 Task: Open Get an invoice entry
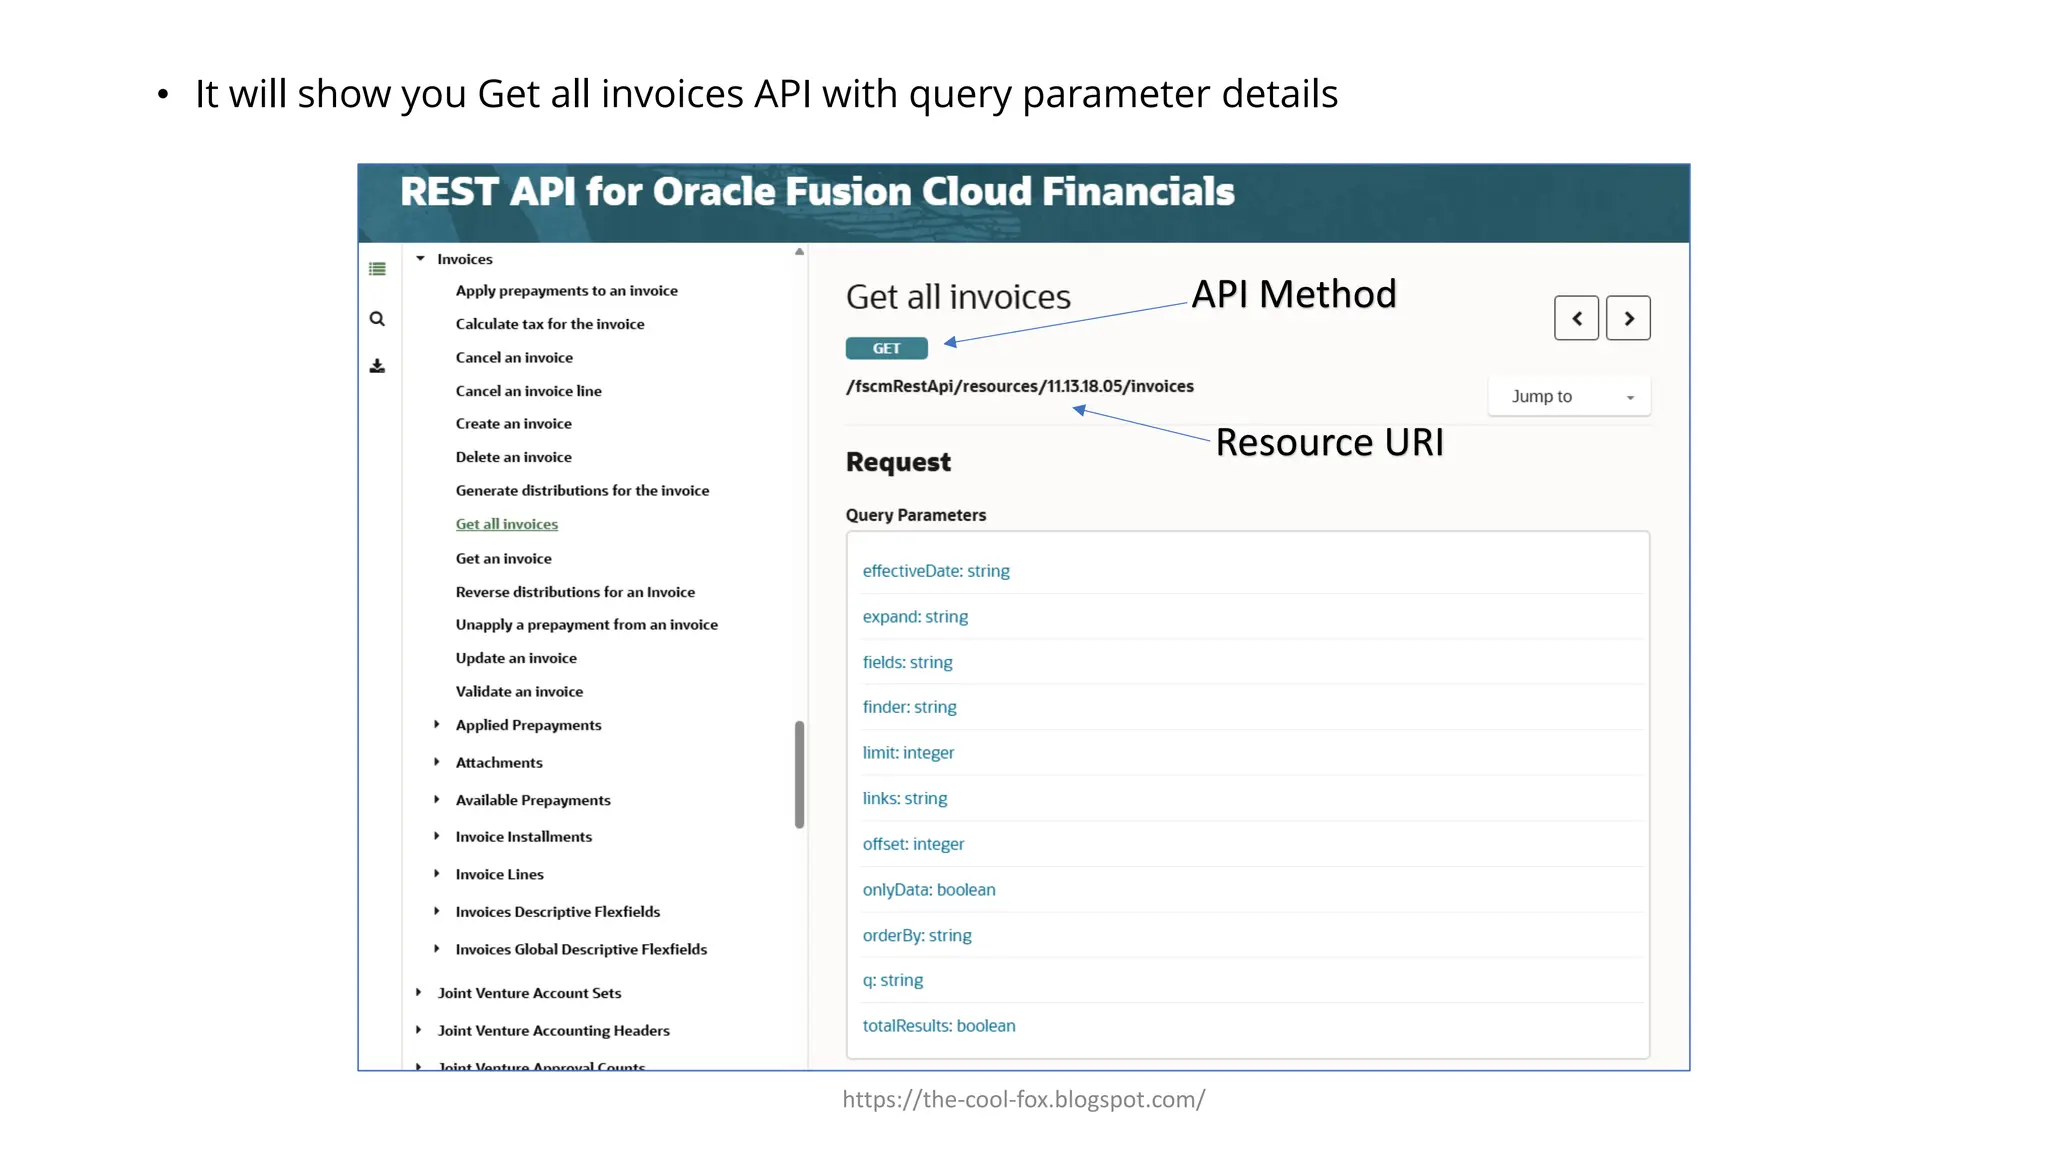503,559
